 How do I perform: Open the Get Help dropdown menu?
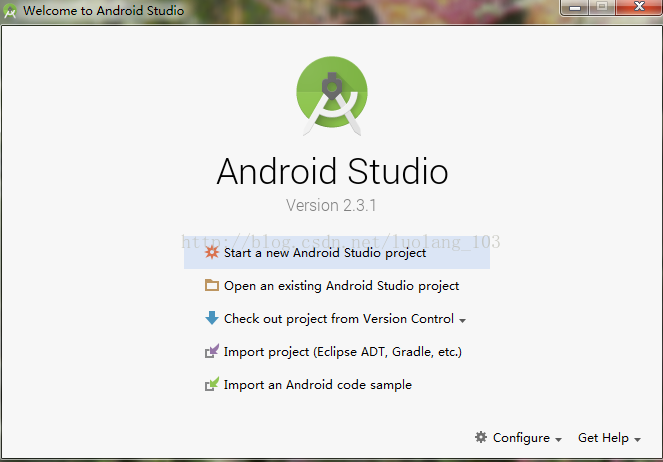pos(609,437)
